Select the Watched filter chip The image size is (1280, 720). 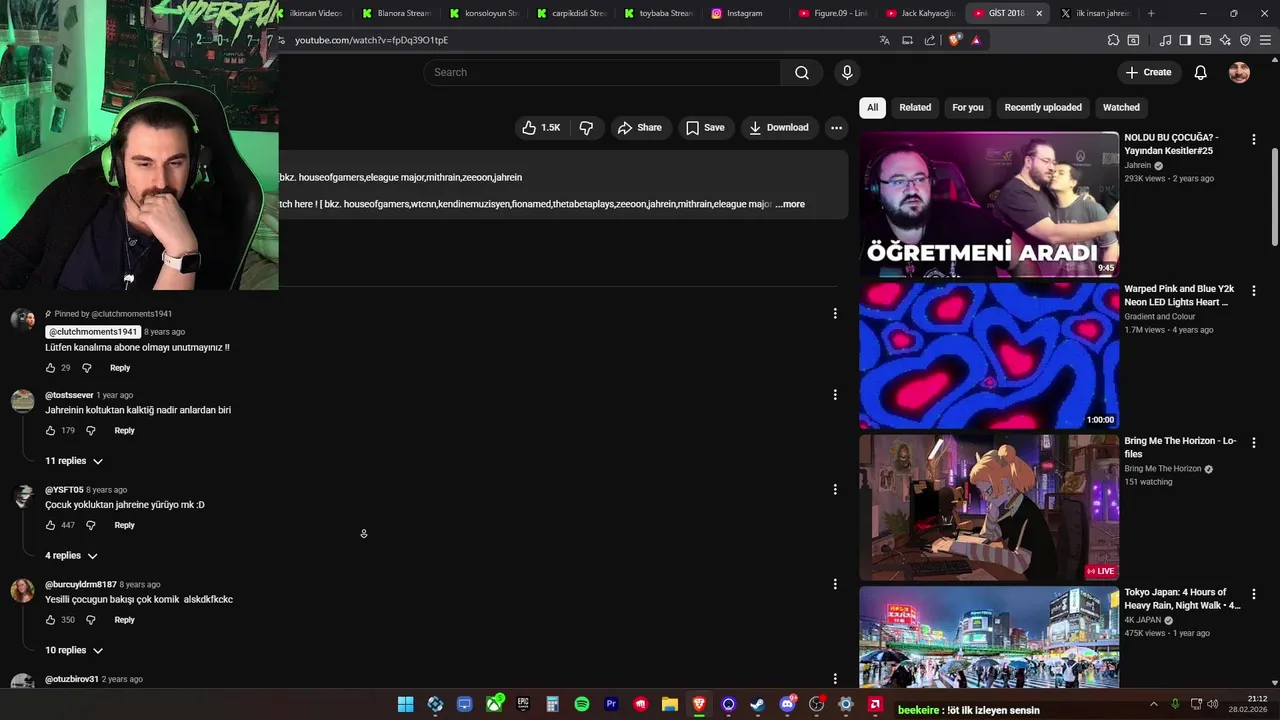(x=1121, y=107)
